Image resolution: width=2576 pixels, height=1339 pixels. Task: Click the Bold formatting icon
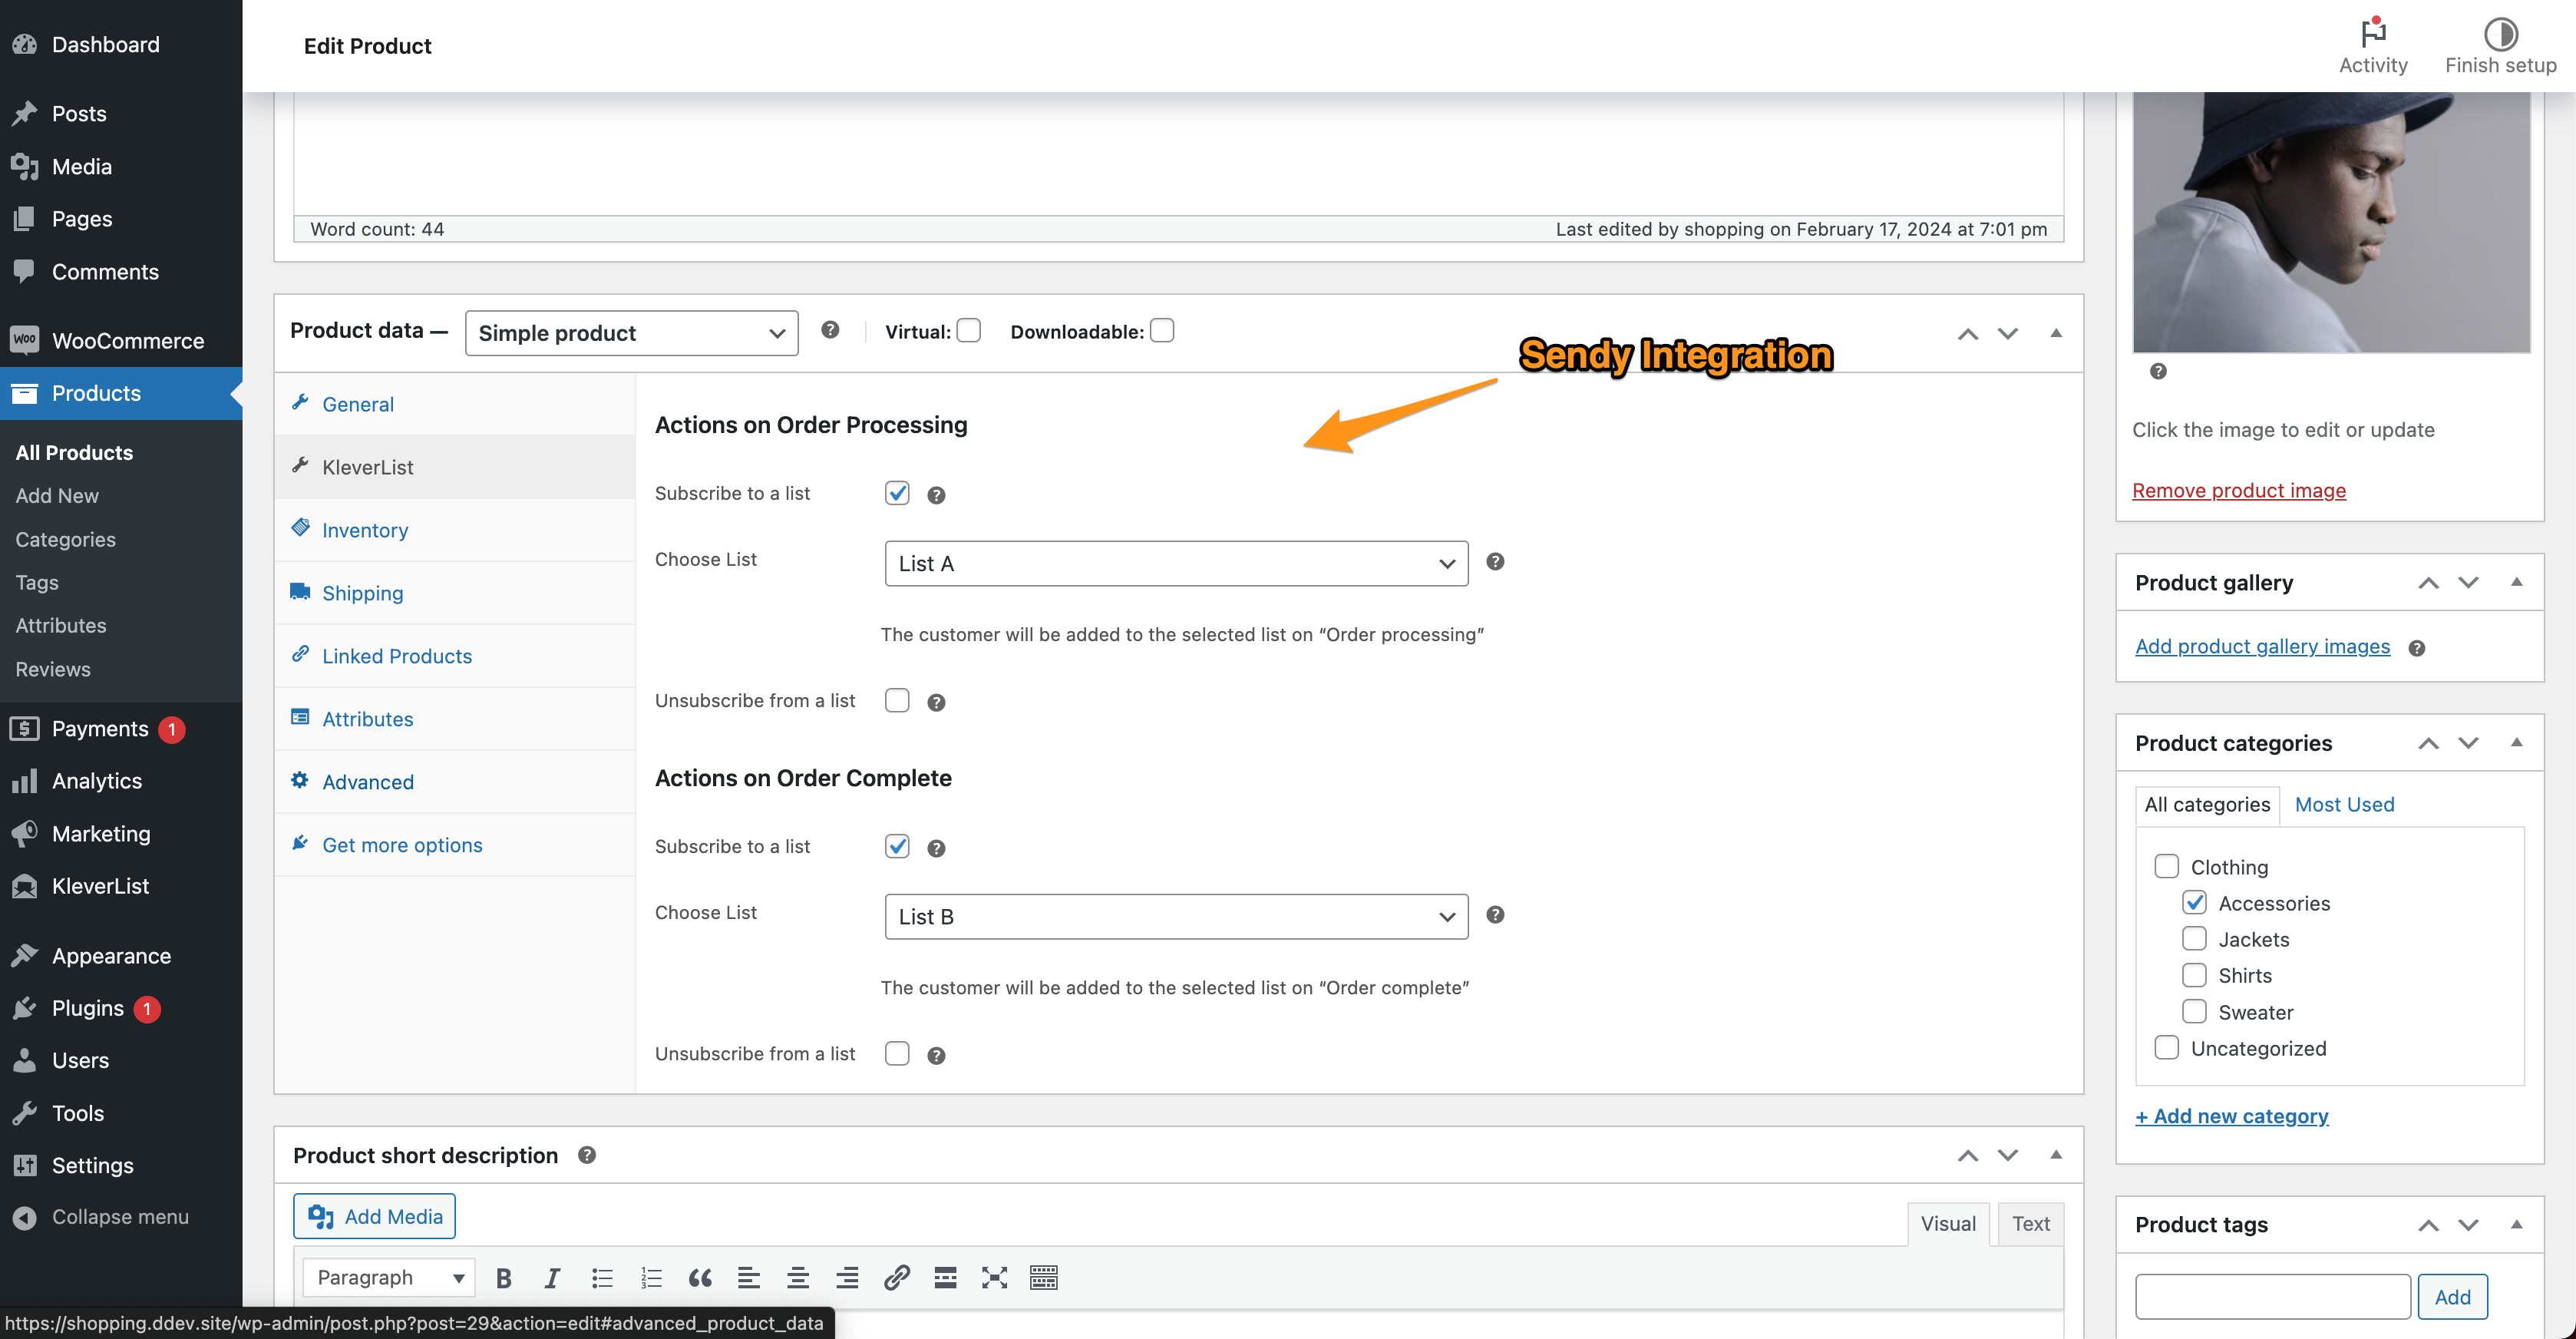point(503,1277)
